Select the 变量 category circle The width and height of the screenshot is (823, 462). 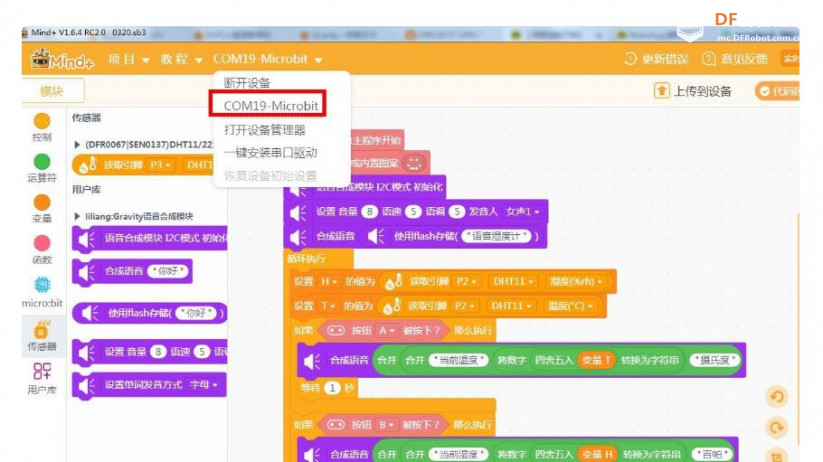coord(42,202)
